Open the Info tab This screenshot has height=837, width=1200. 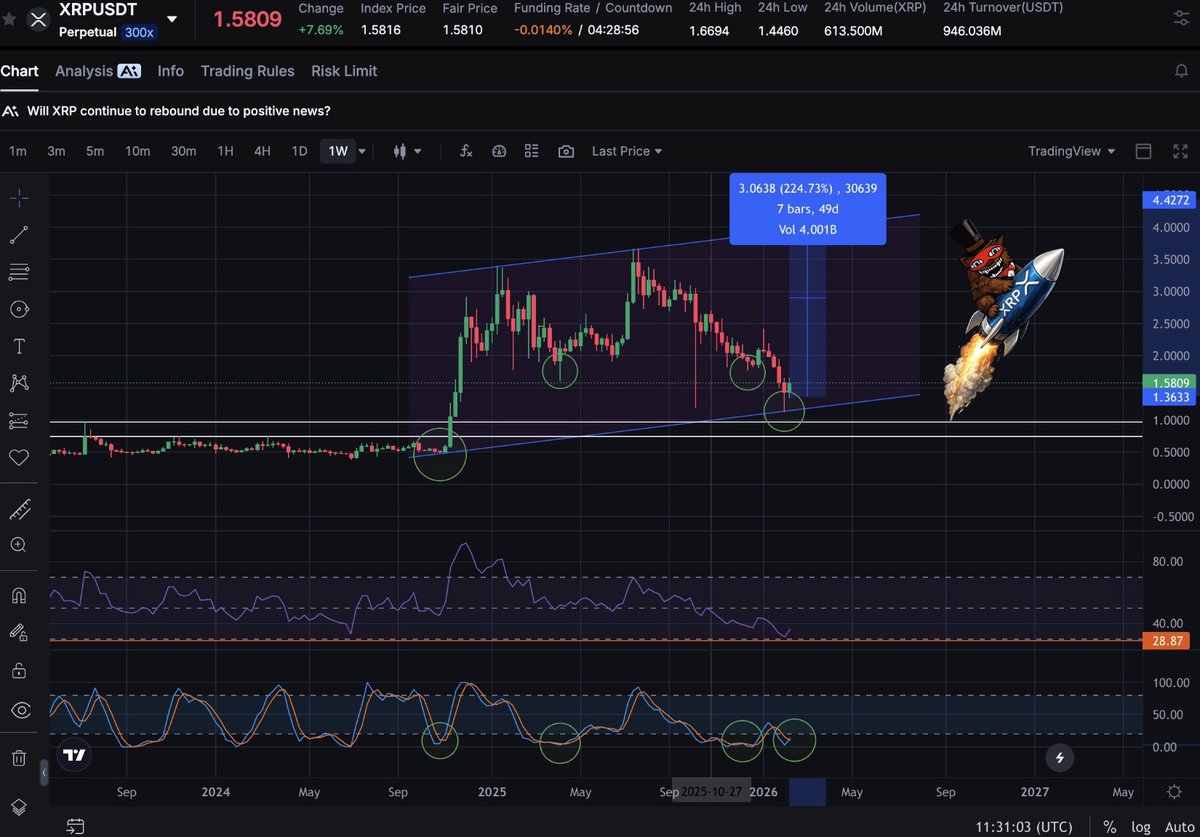pos(171,71)
